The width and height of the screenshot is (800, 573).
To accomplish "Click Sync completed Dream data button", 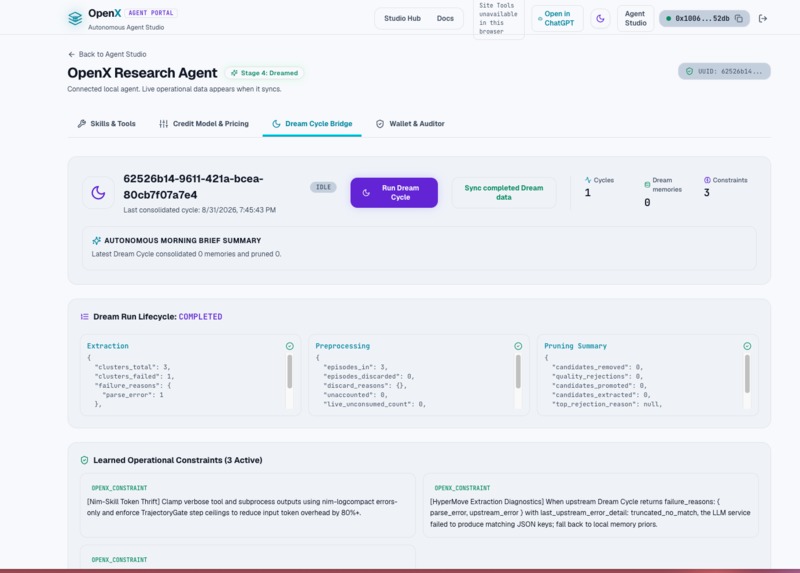I will coord(504,192).
